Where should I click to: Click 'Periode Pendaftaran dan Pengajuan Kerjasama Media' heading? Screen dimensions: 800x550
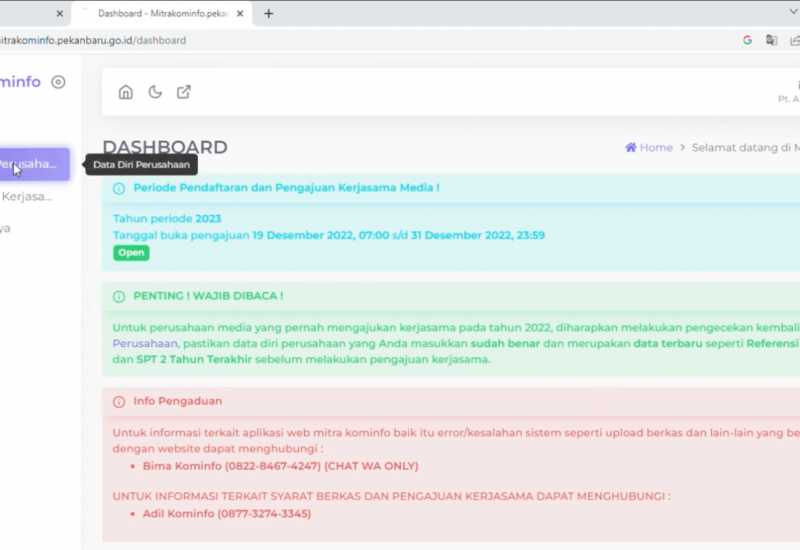286,188
